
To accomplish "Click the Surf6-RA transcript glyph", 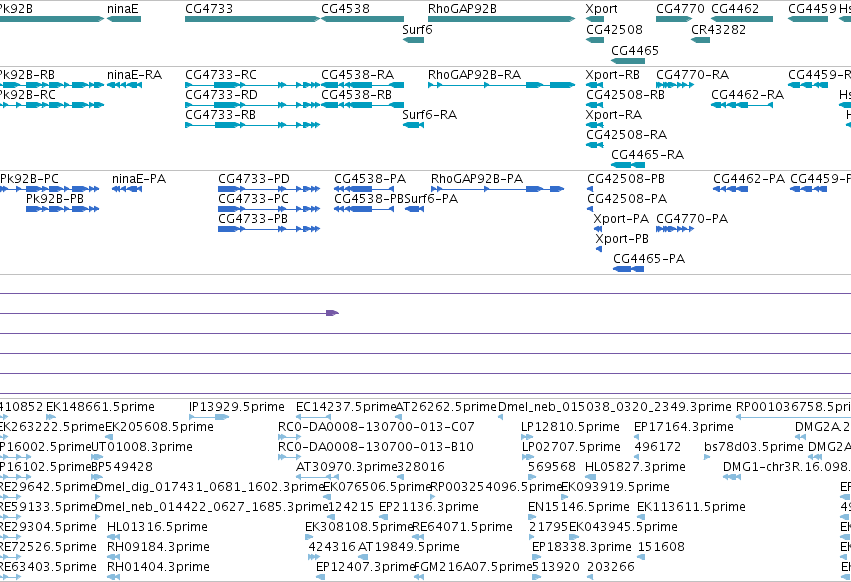I will pos(414,125).
